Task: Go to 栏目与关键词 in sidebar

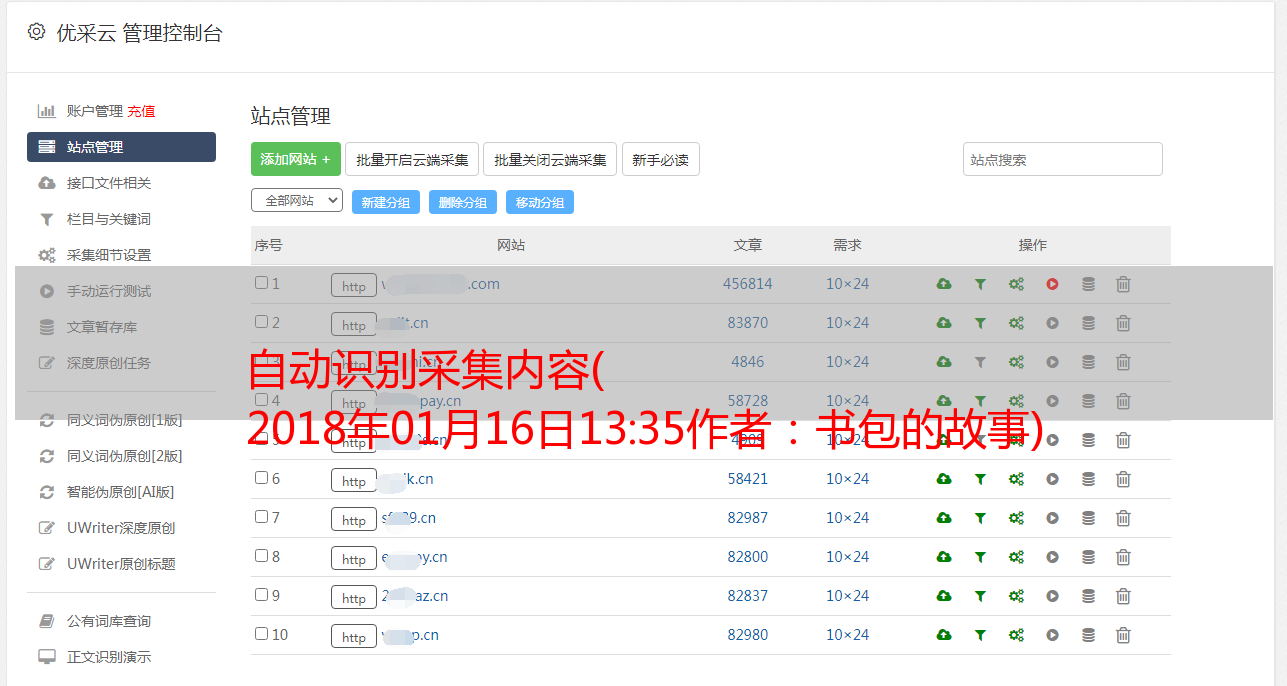Action: coord(109,219)
